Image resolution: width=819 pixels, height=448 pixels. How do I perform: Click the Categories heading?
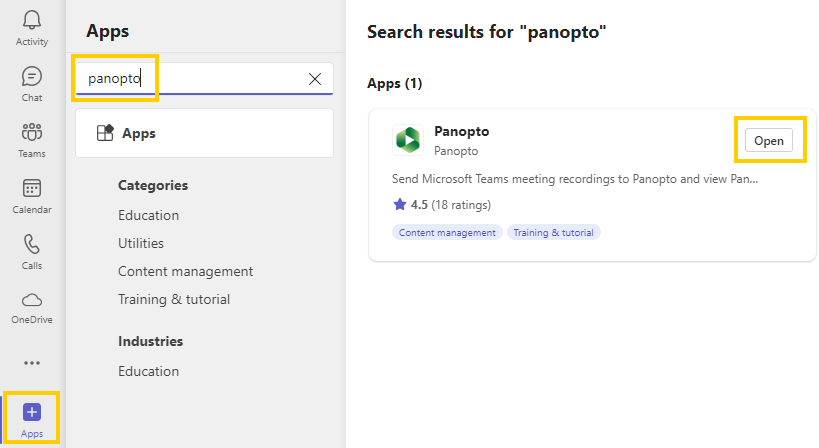(x=153, y=185)
